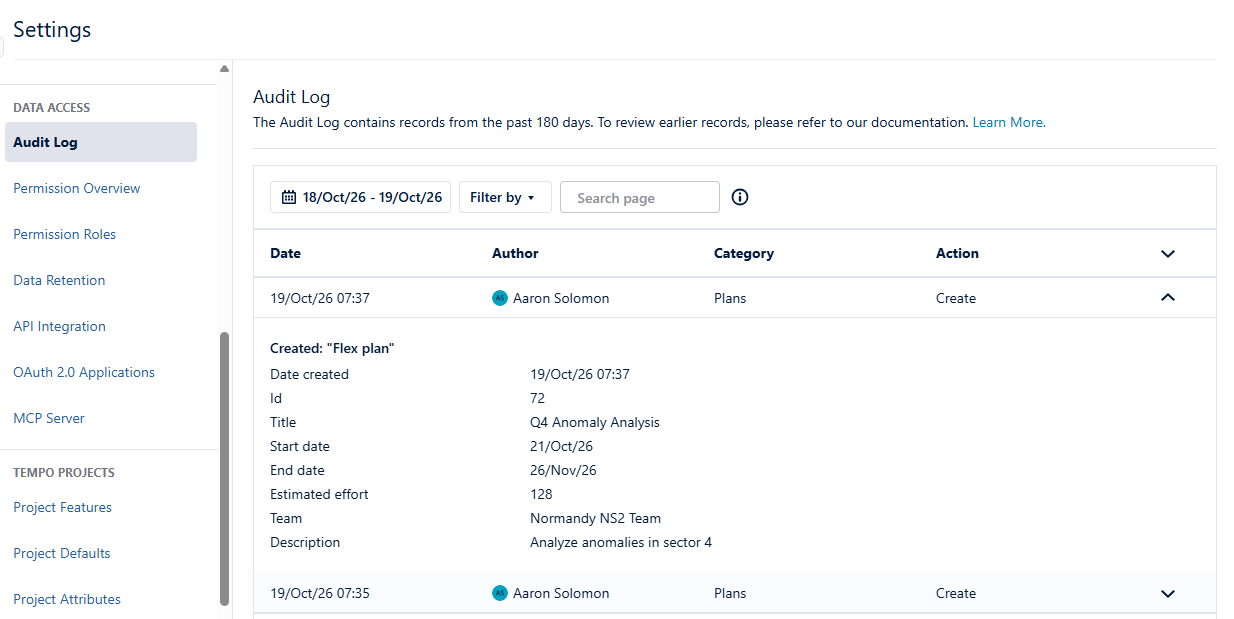Viewport: 1234px width, 619px height.
Task: Click the end date value 26/Nov/26
Action: pyautogui.click(x=562, y=470)
